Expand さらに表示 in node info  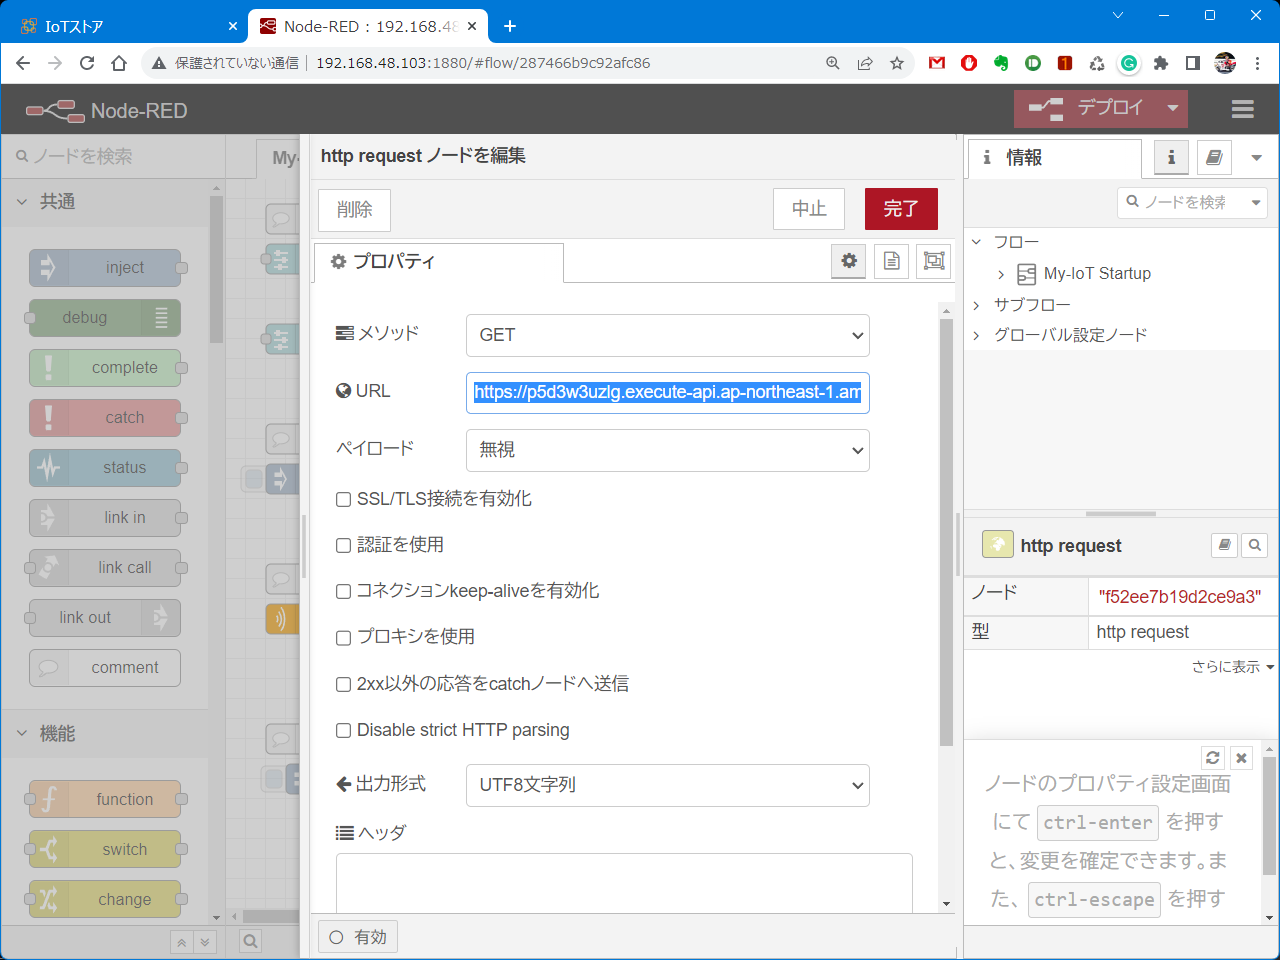[1232, 666]
